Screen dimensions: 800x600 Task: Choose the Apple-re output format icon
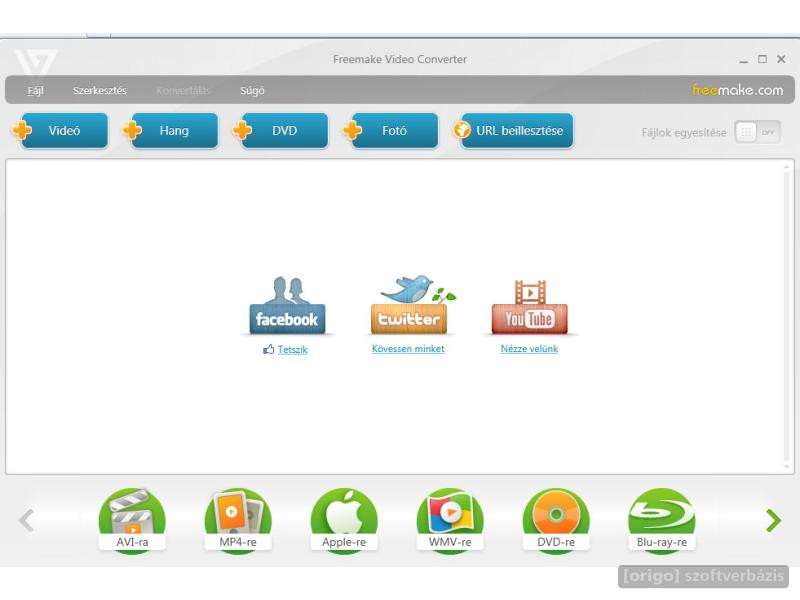[344, 521]
